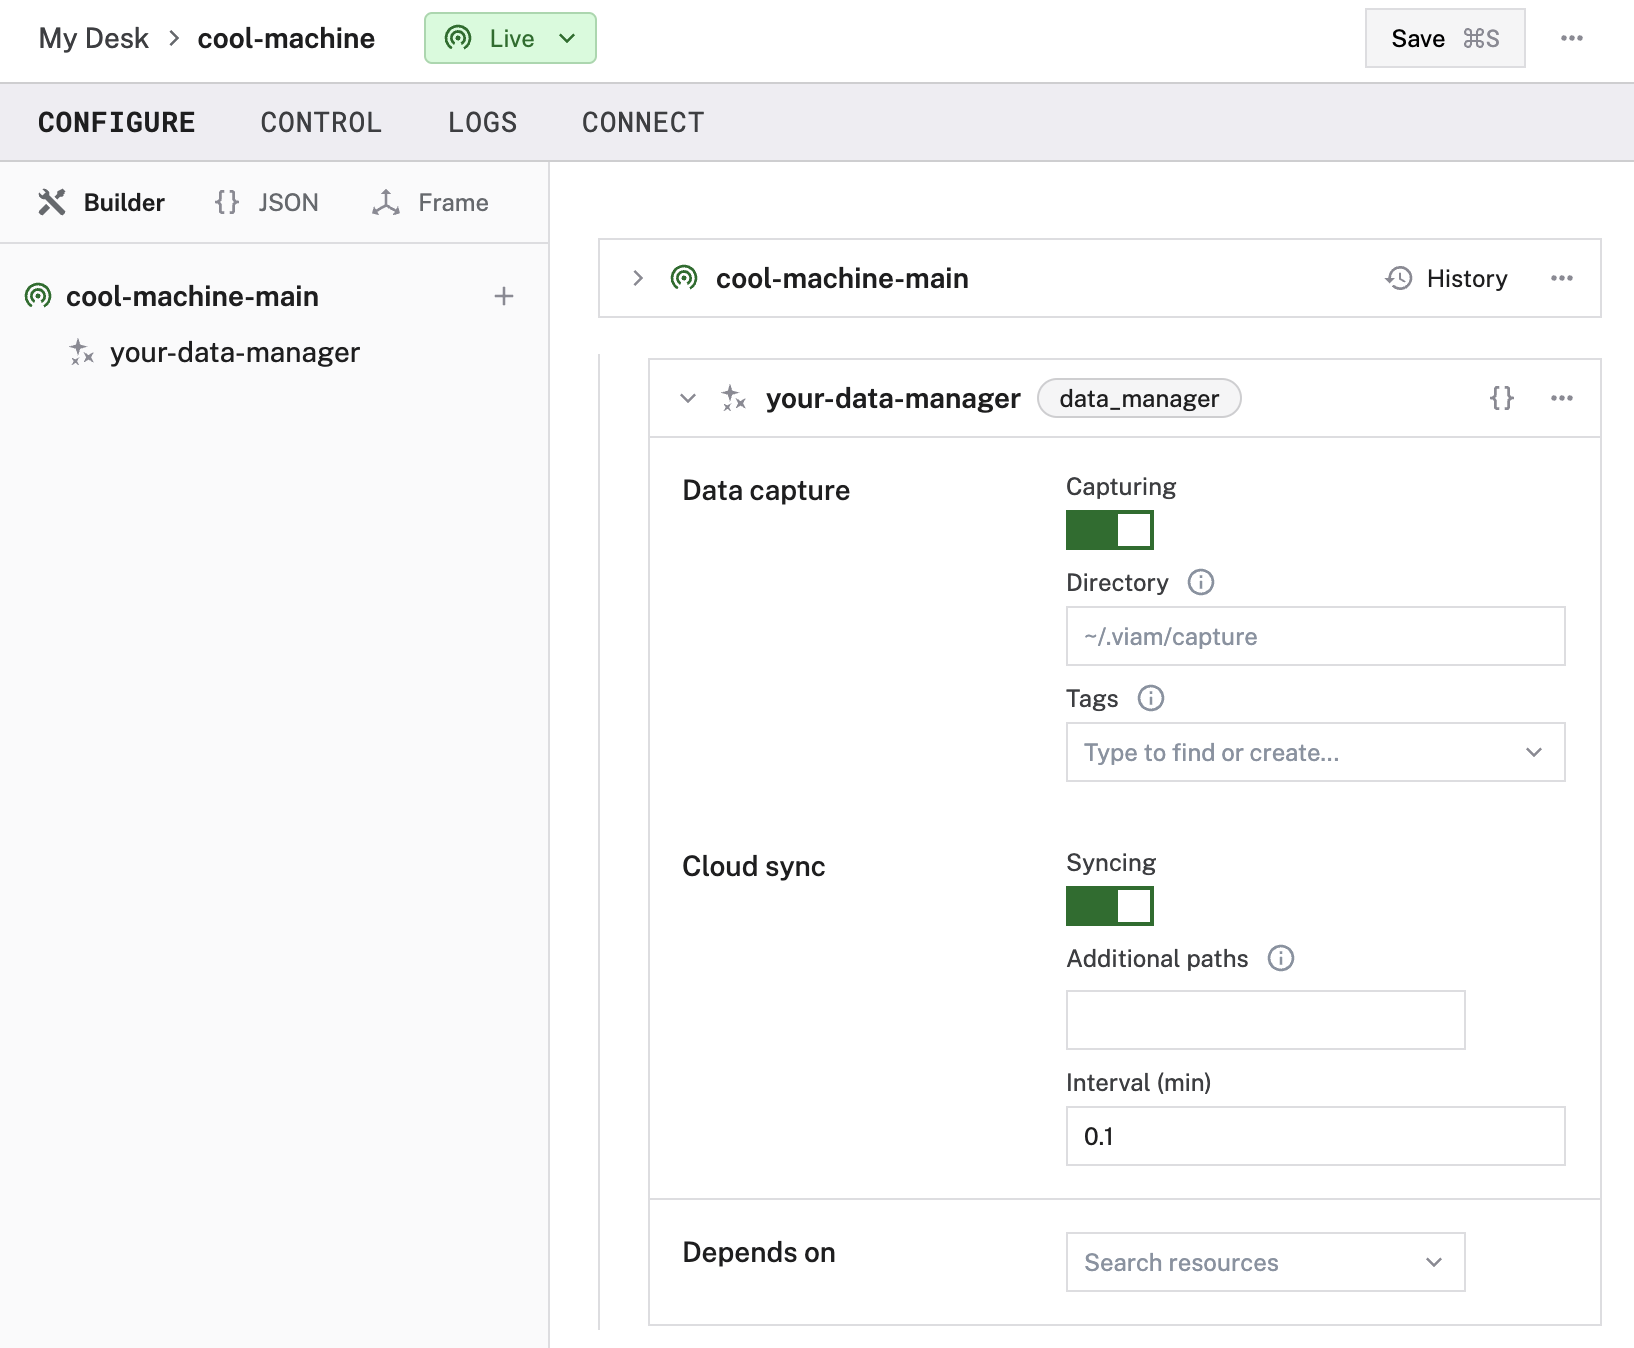This screenshot has width=1634, height=1348.
Task: Open the Tags combo box
Action: (x=1314, y=752)
